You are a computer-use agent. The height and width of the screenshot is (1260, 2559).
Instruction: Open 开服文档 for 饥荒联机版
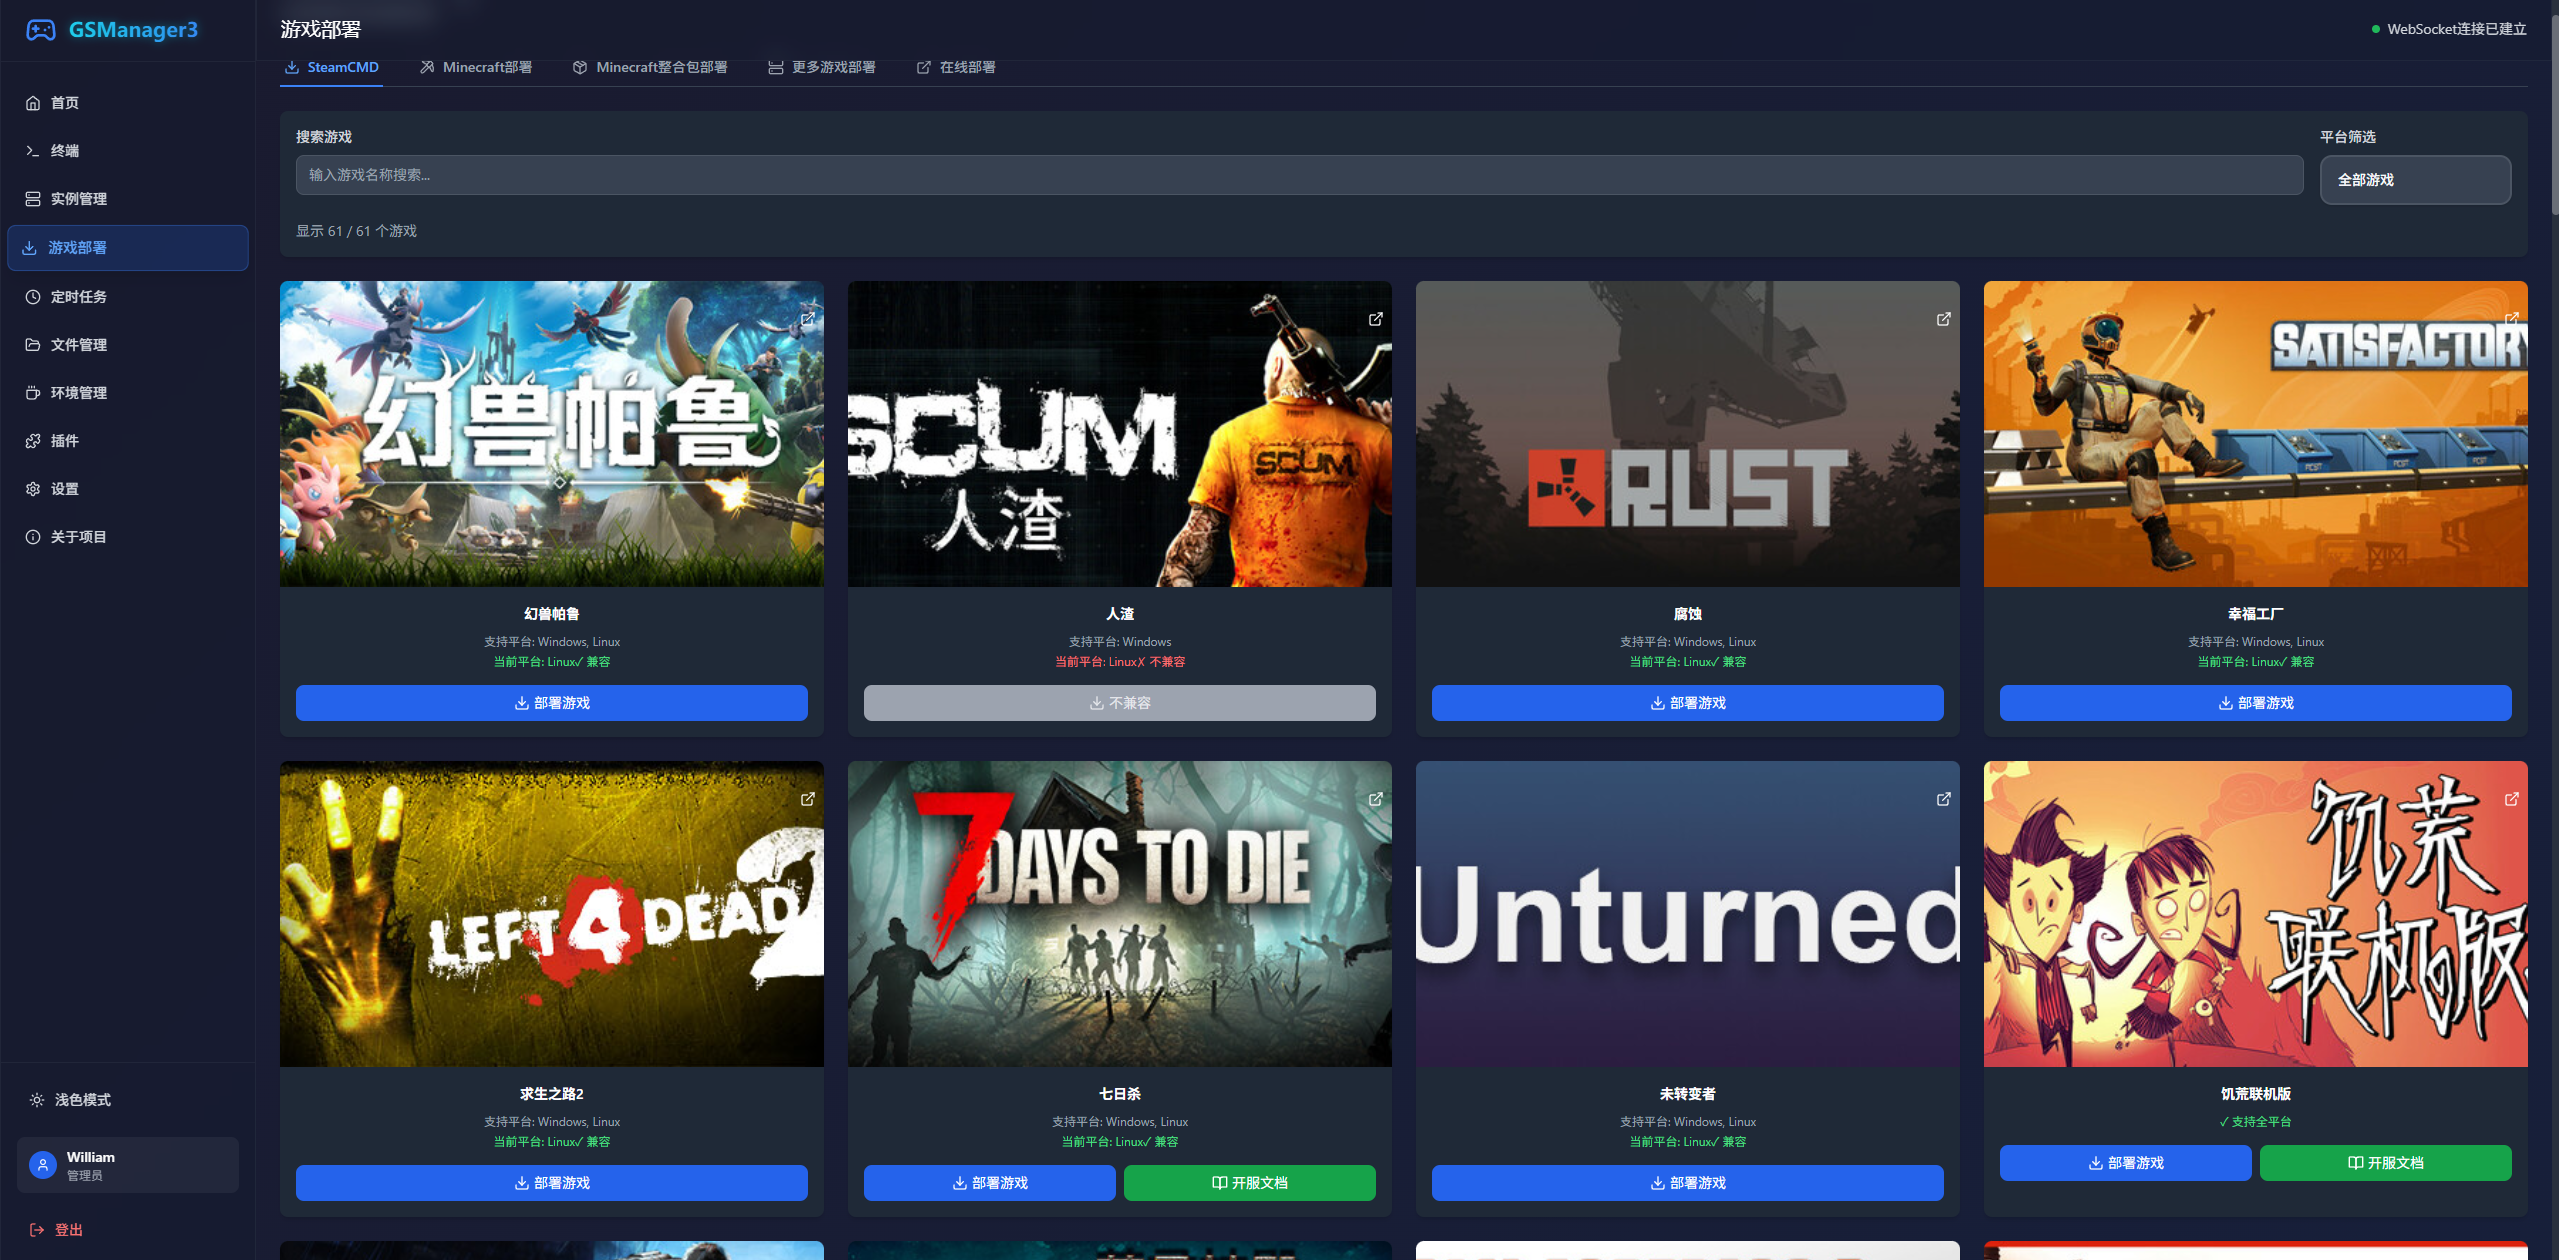[2386, 1163]
